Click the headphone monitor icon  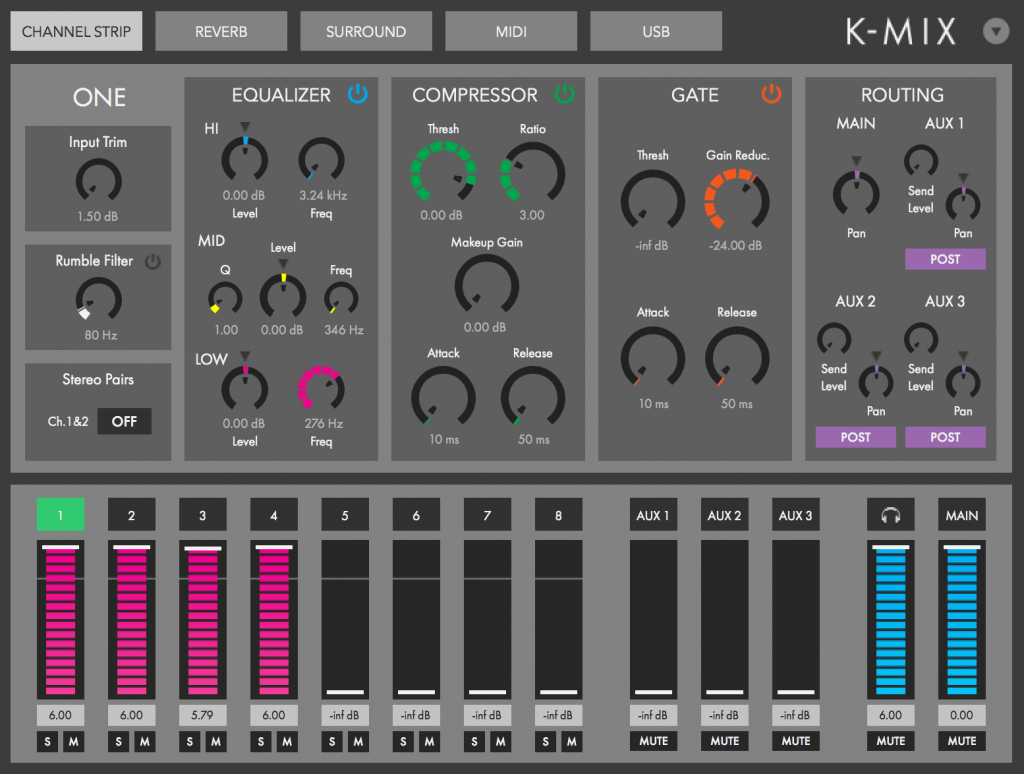pyautogui.click(x=889, y=514)
